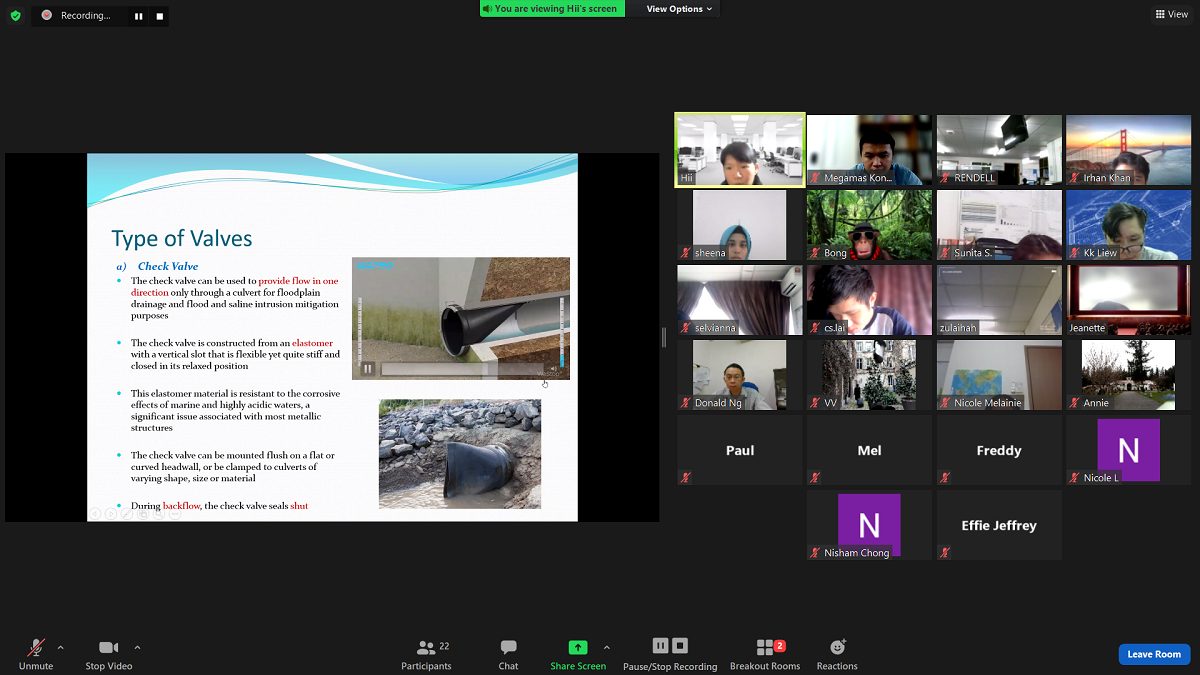Image resolution: width=1200 pixels, height=675 pixels.
Task: Expand share options arrow beside Share Screen
Action: pyautogui.click(x=606, y=647)
